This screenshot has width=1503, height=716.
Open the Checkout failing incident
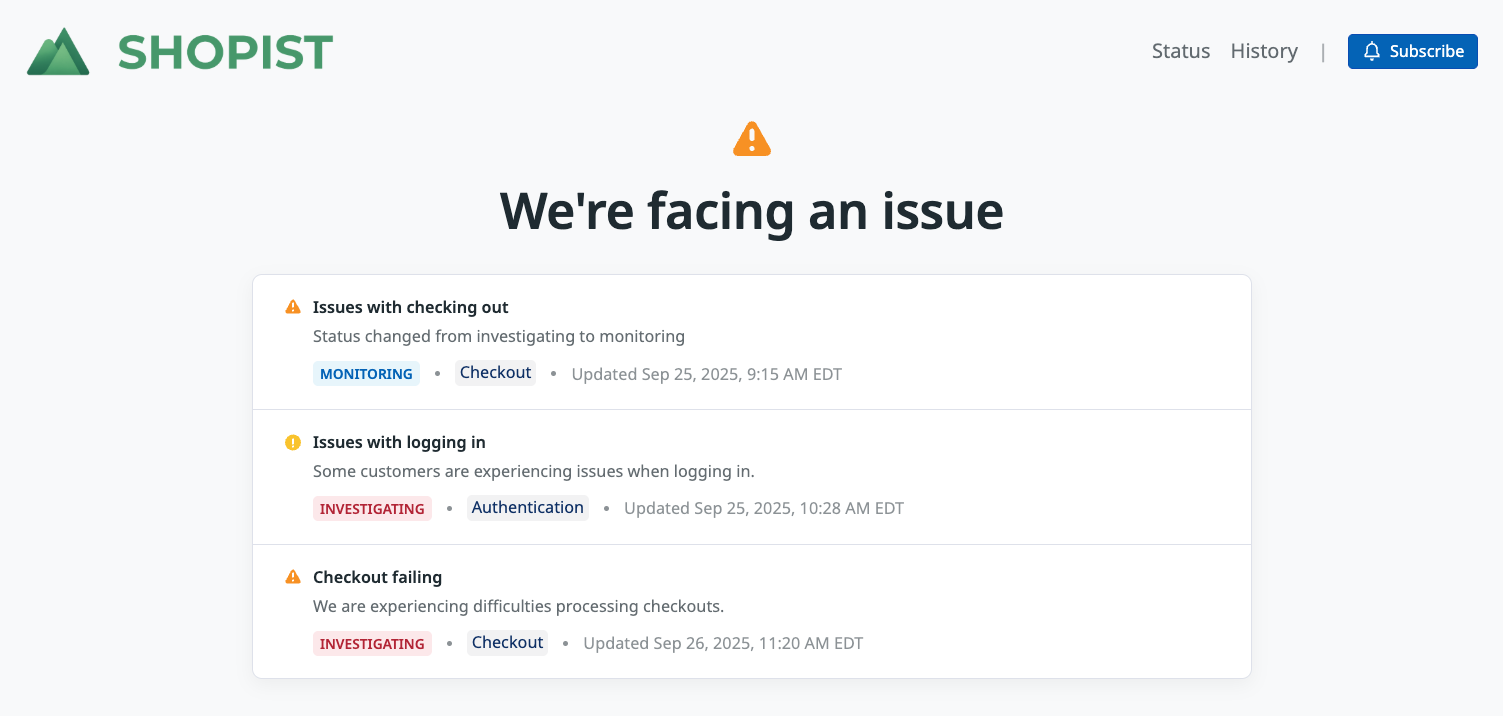pos(377,577)
